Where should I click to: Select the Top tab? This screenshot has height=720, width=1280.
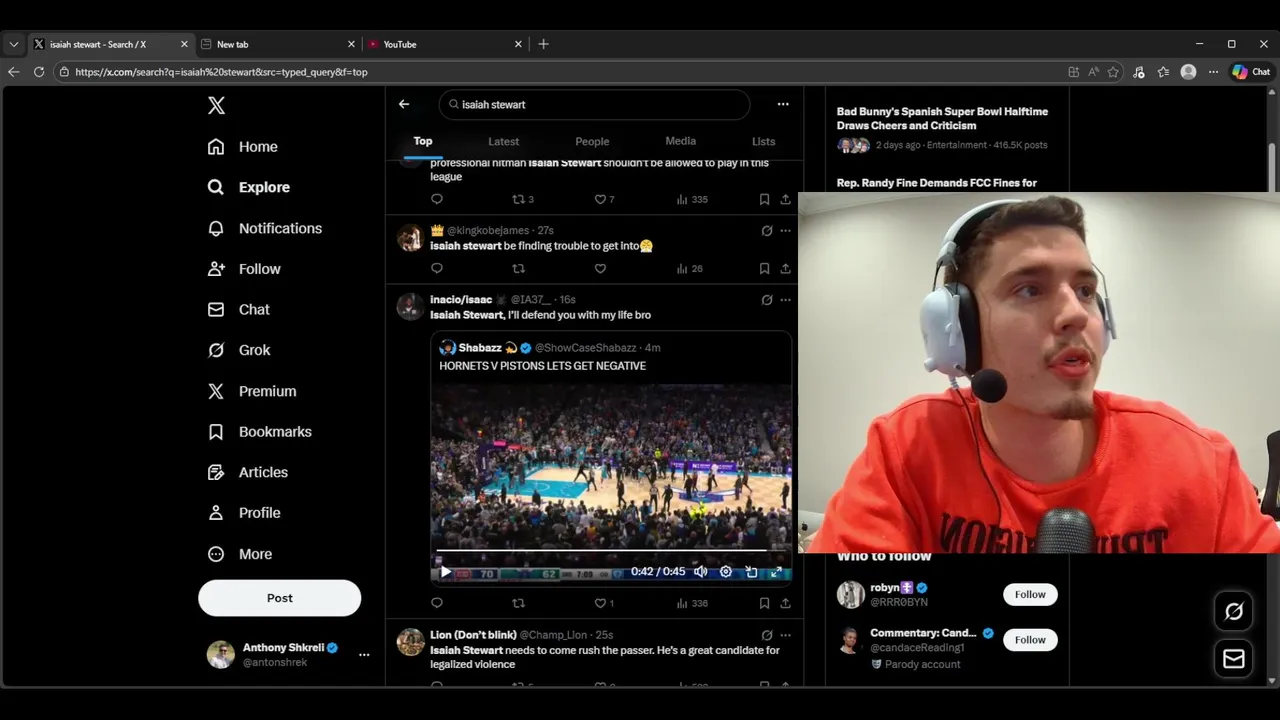coord(423,141)
